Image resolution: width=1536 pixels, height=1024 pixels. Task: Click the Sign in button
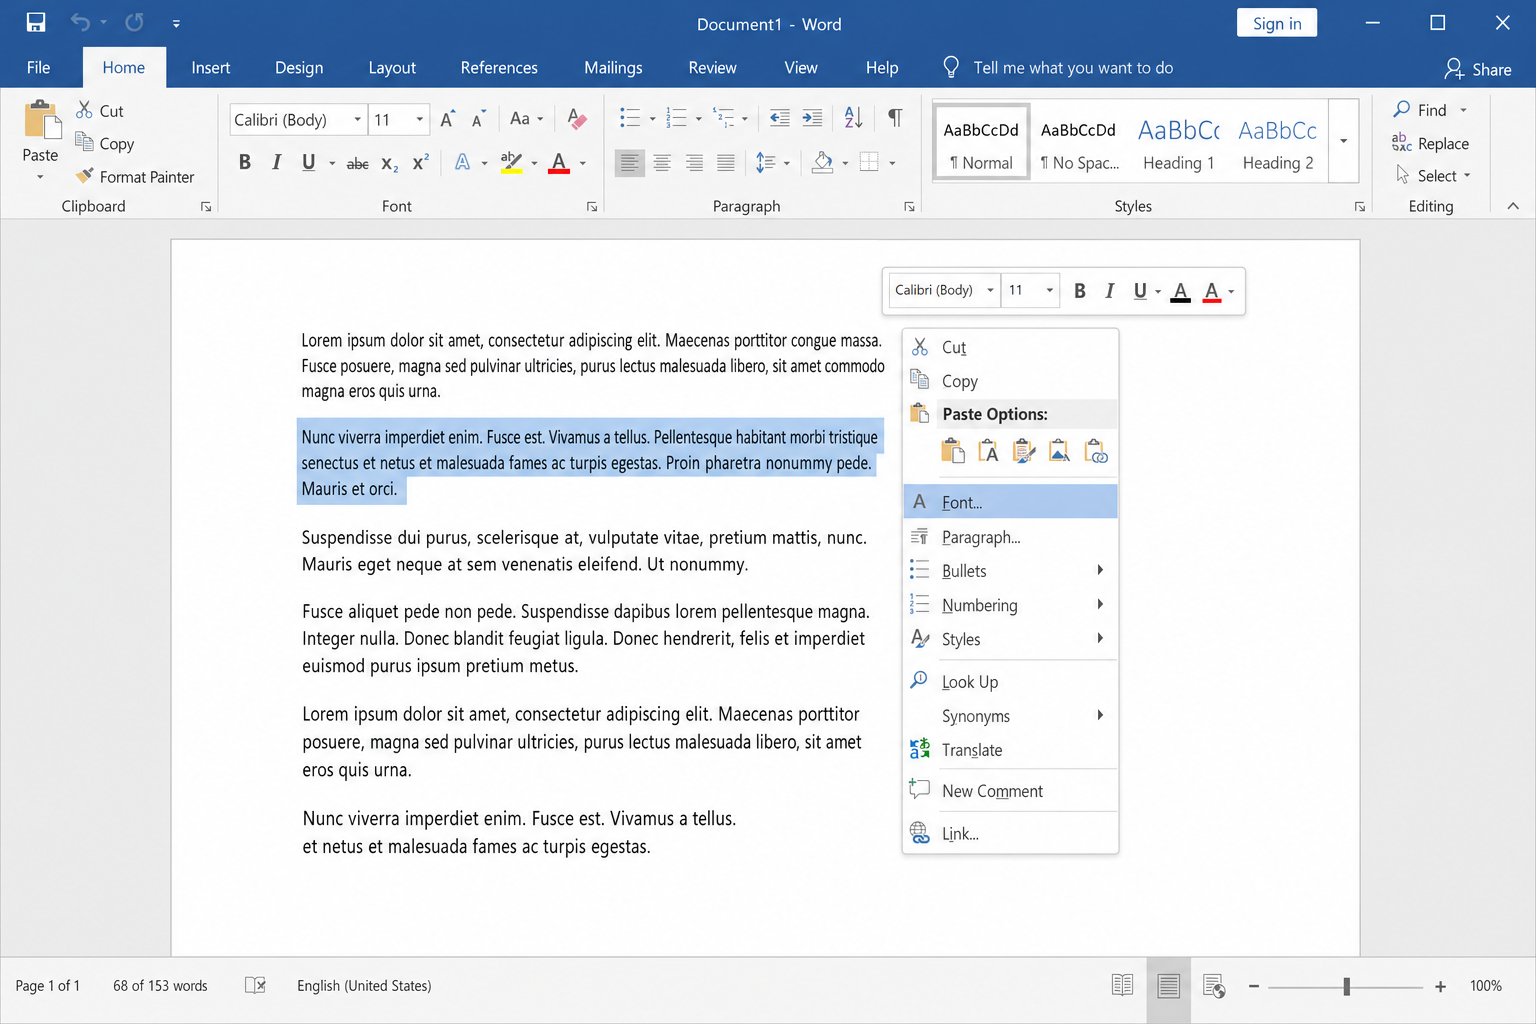pyautogui.click(x=1277, y=23)
